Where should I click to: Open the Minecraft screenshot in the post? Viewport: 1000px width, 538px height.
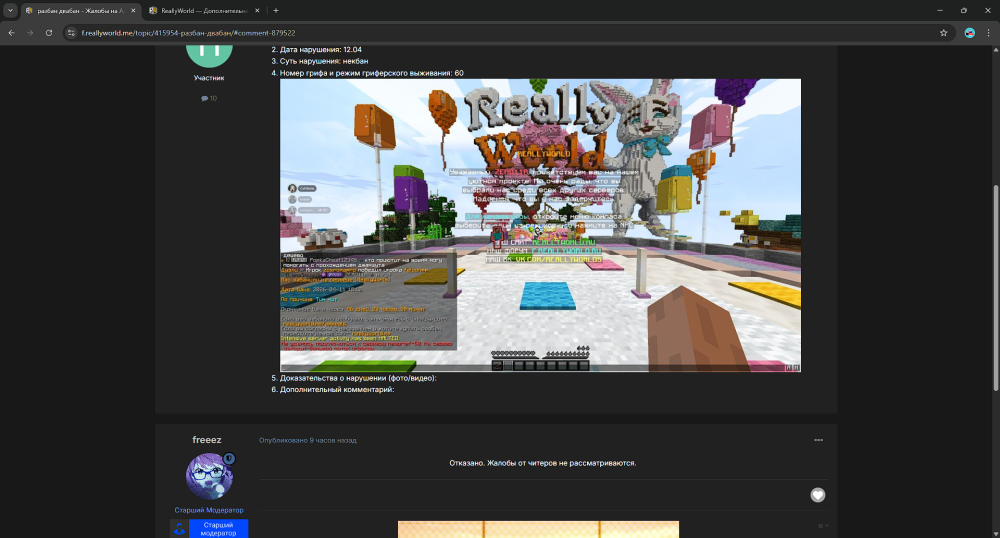tap(540, 225)
